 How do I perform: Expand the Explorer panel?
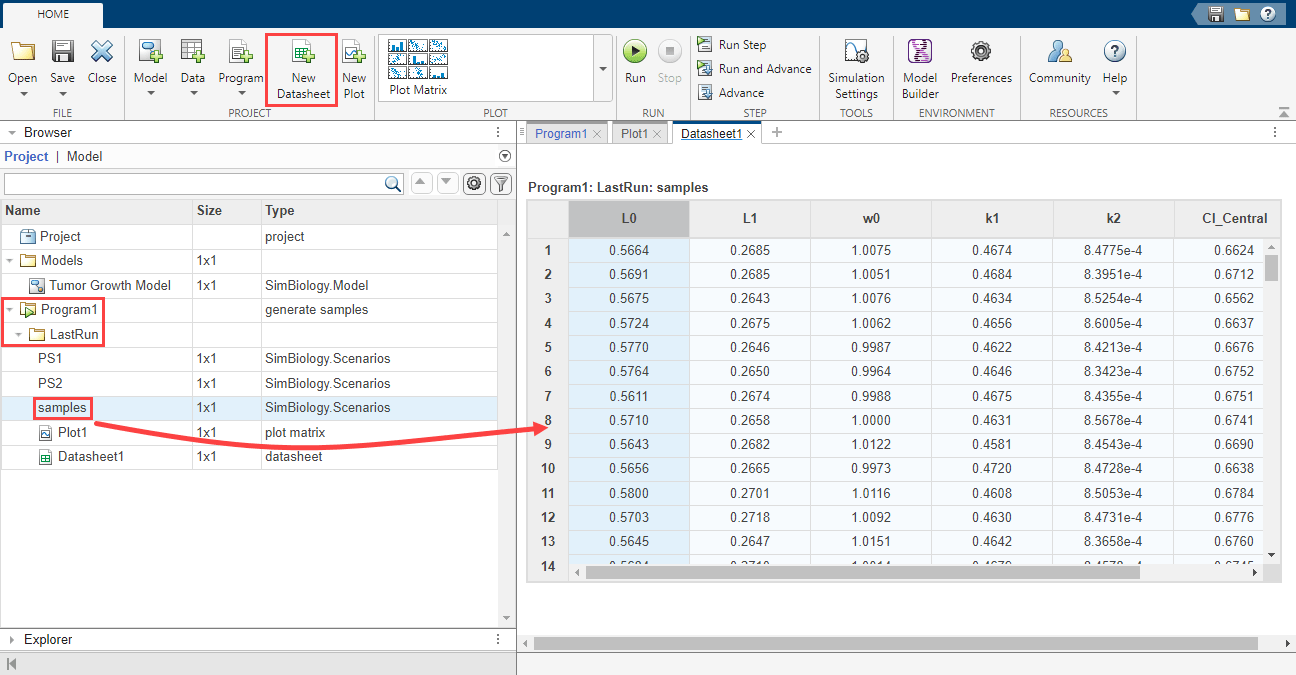[11, 640]
